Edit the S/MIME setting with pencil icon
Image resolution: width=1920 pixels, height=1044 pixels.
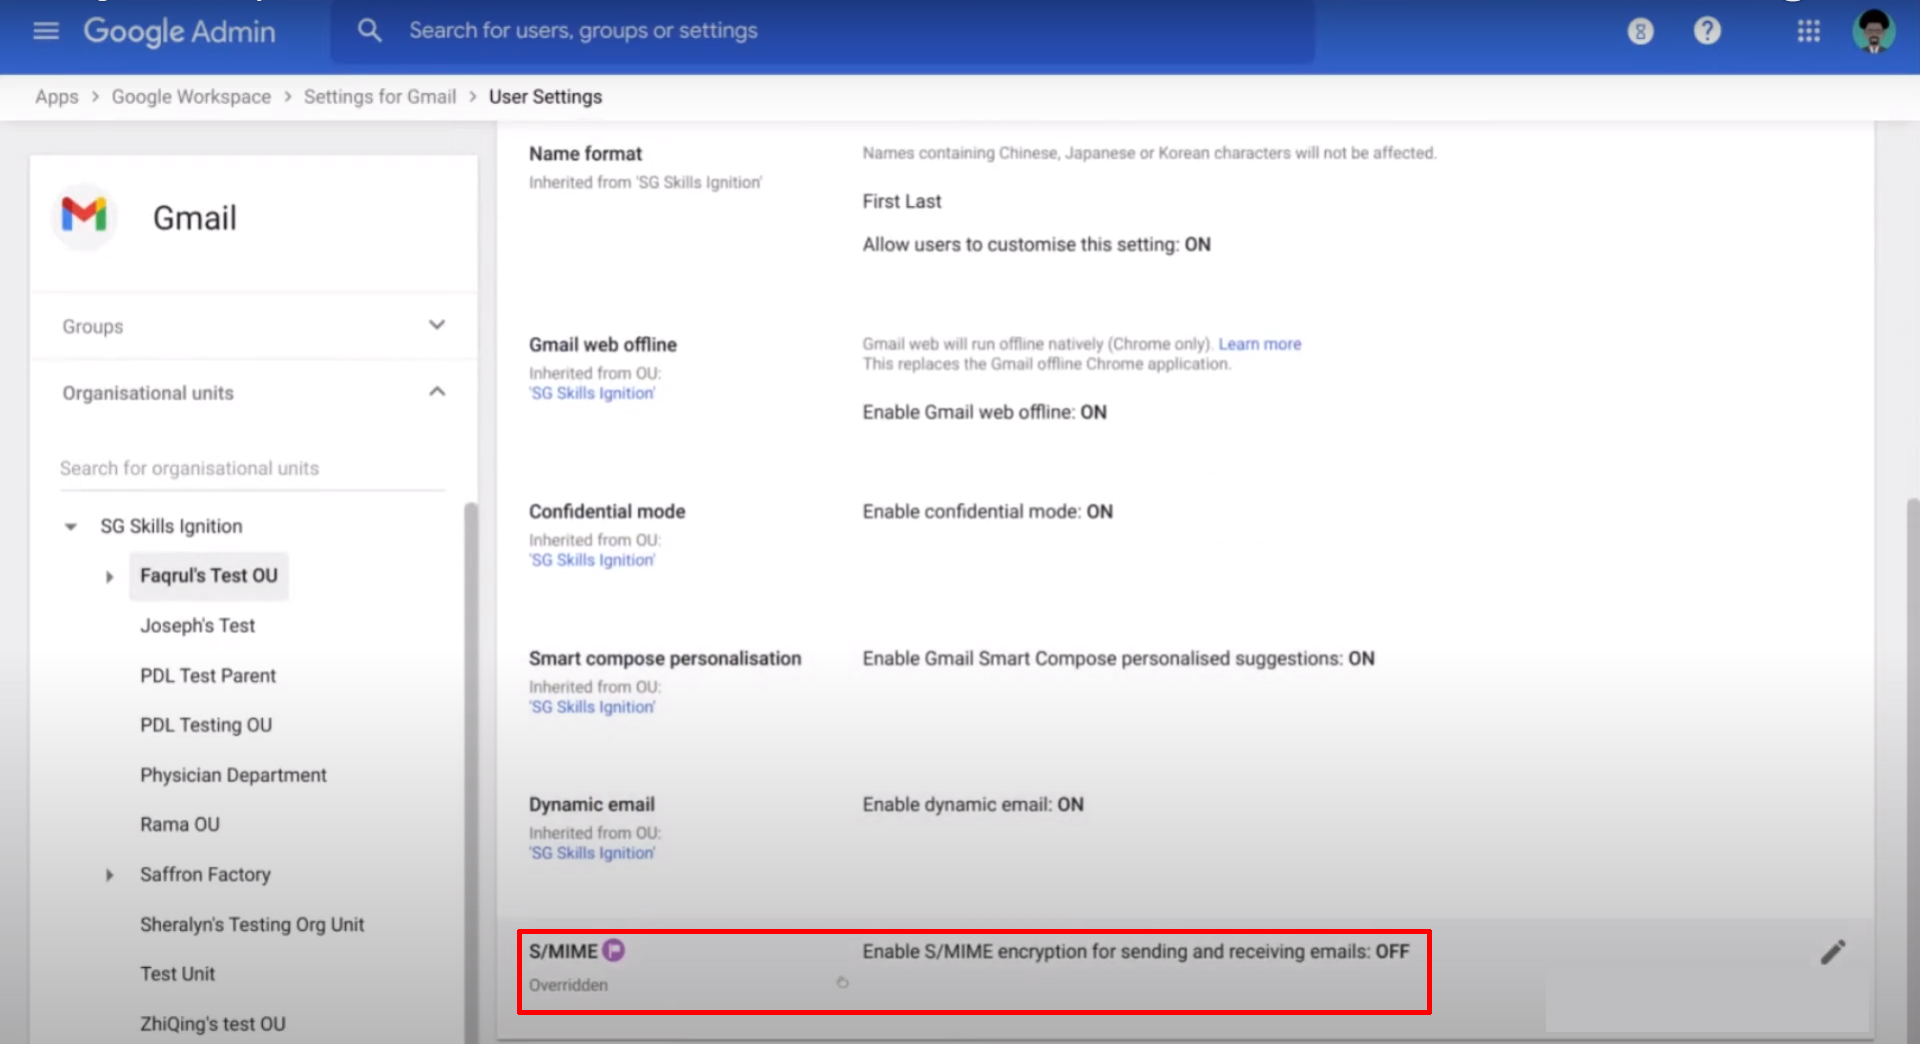[x=1835, y=951]
